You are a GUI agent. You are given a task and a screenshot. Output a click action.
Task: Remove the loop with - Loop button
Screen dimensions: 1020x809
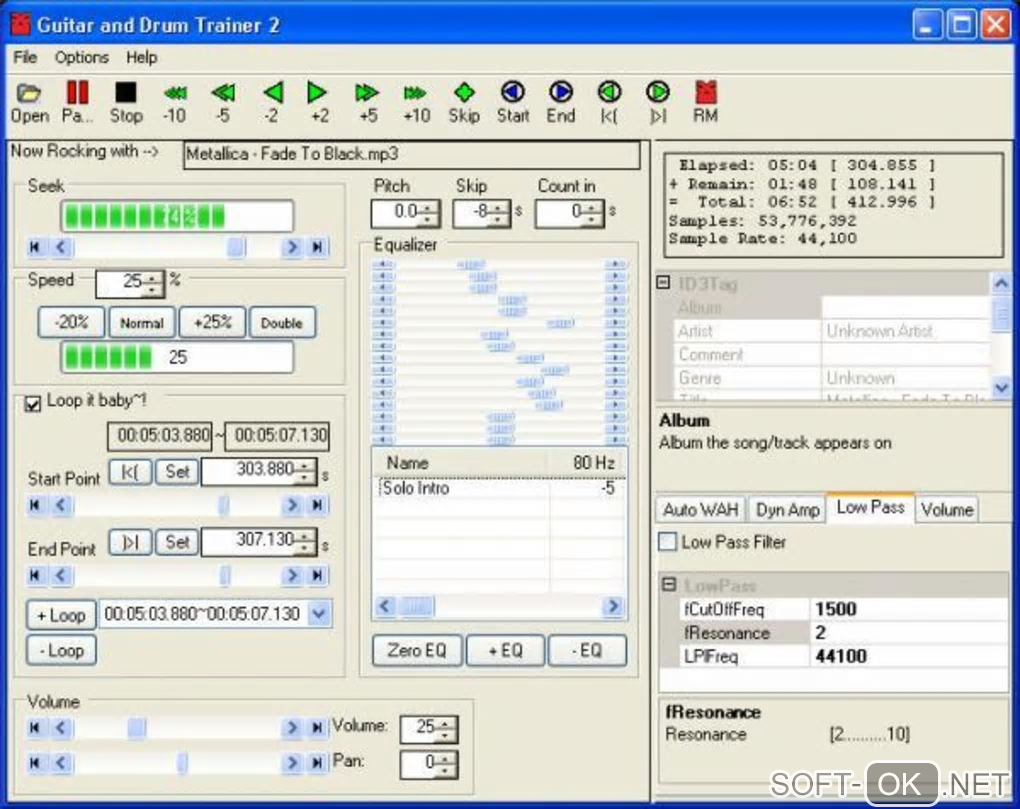[x=61, y=650]
